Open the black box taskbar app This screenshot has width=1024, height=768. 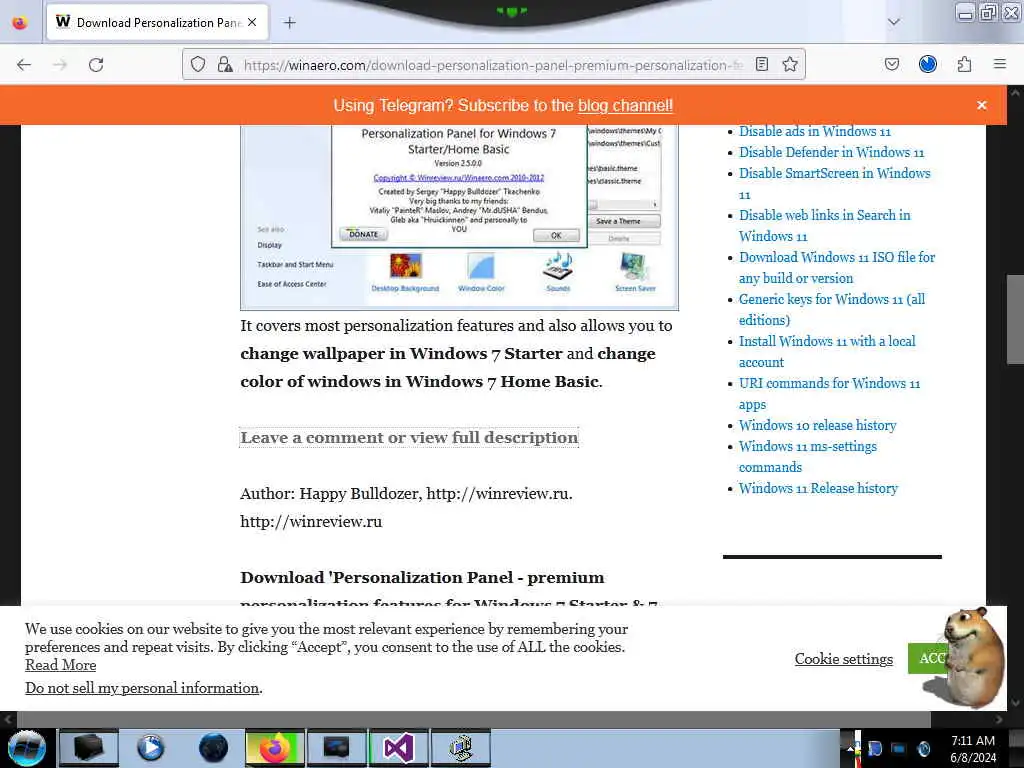89,748
